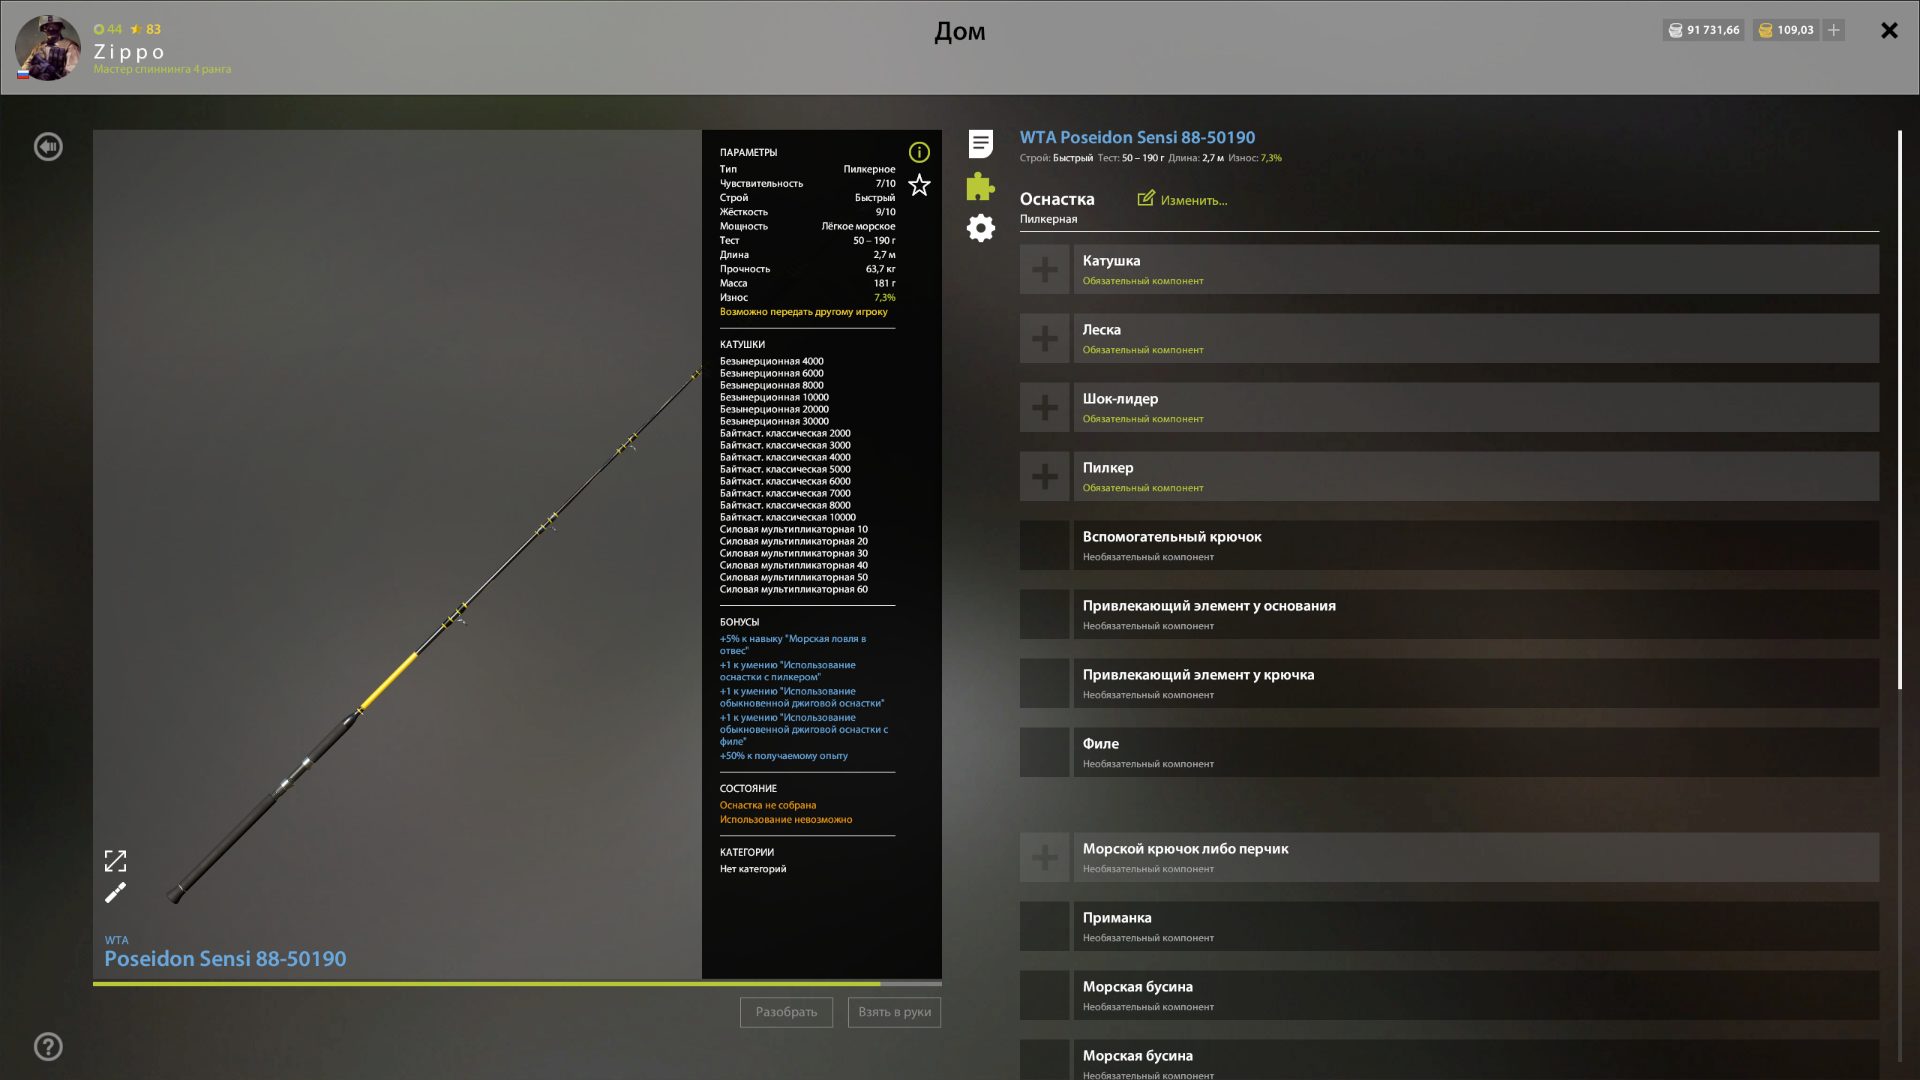
Task: Add a line in the Леска slot
Action: coord(1045,338)
